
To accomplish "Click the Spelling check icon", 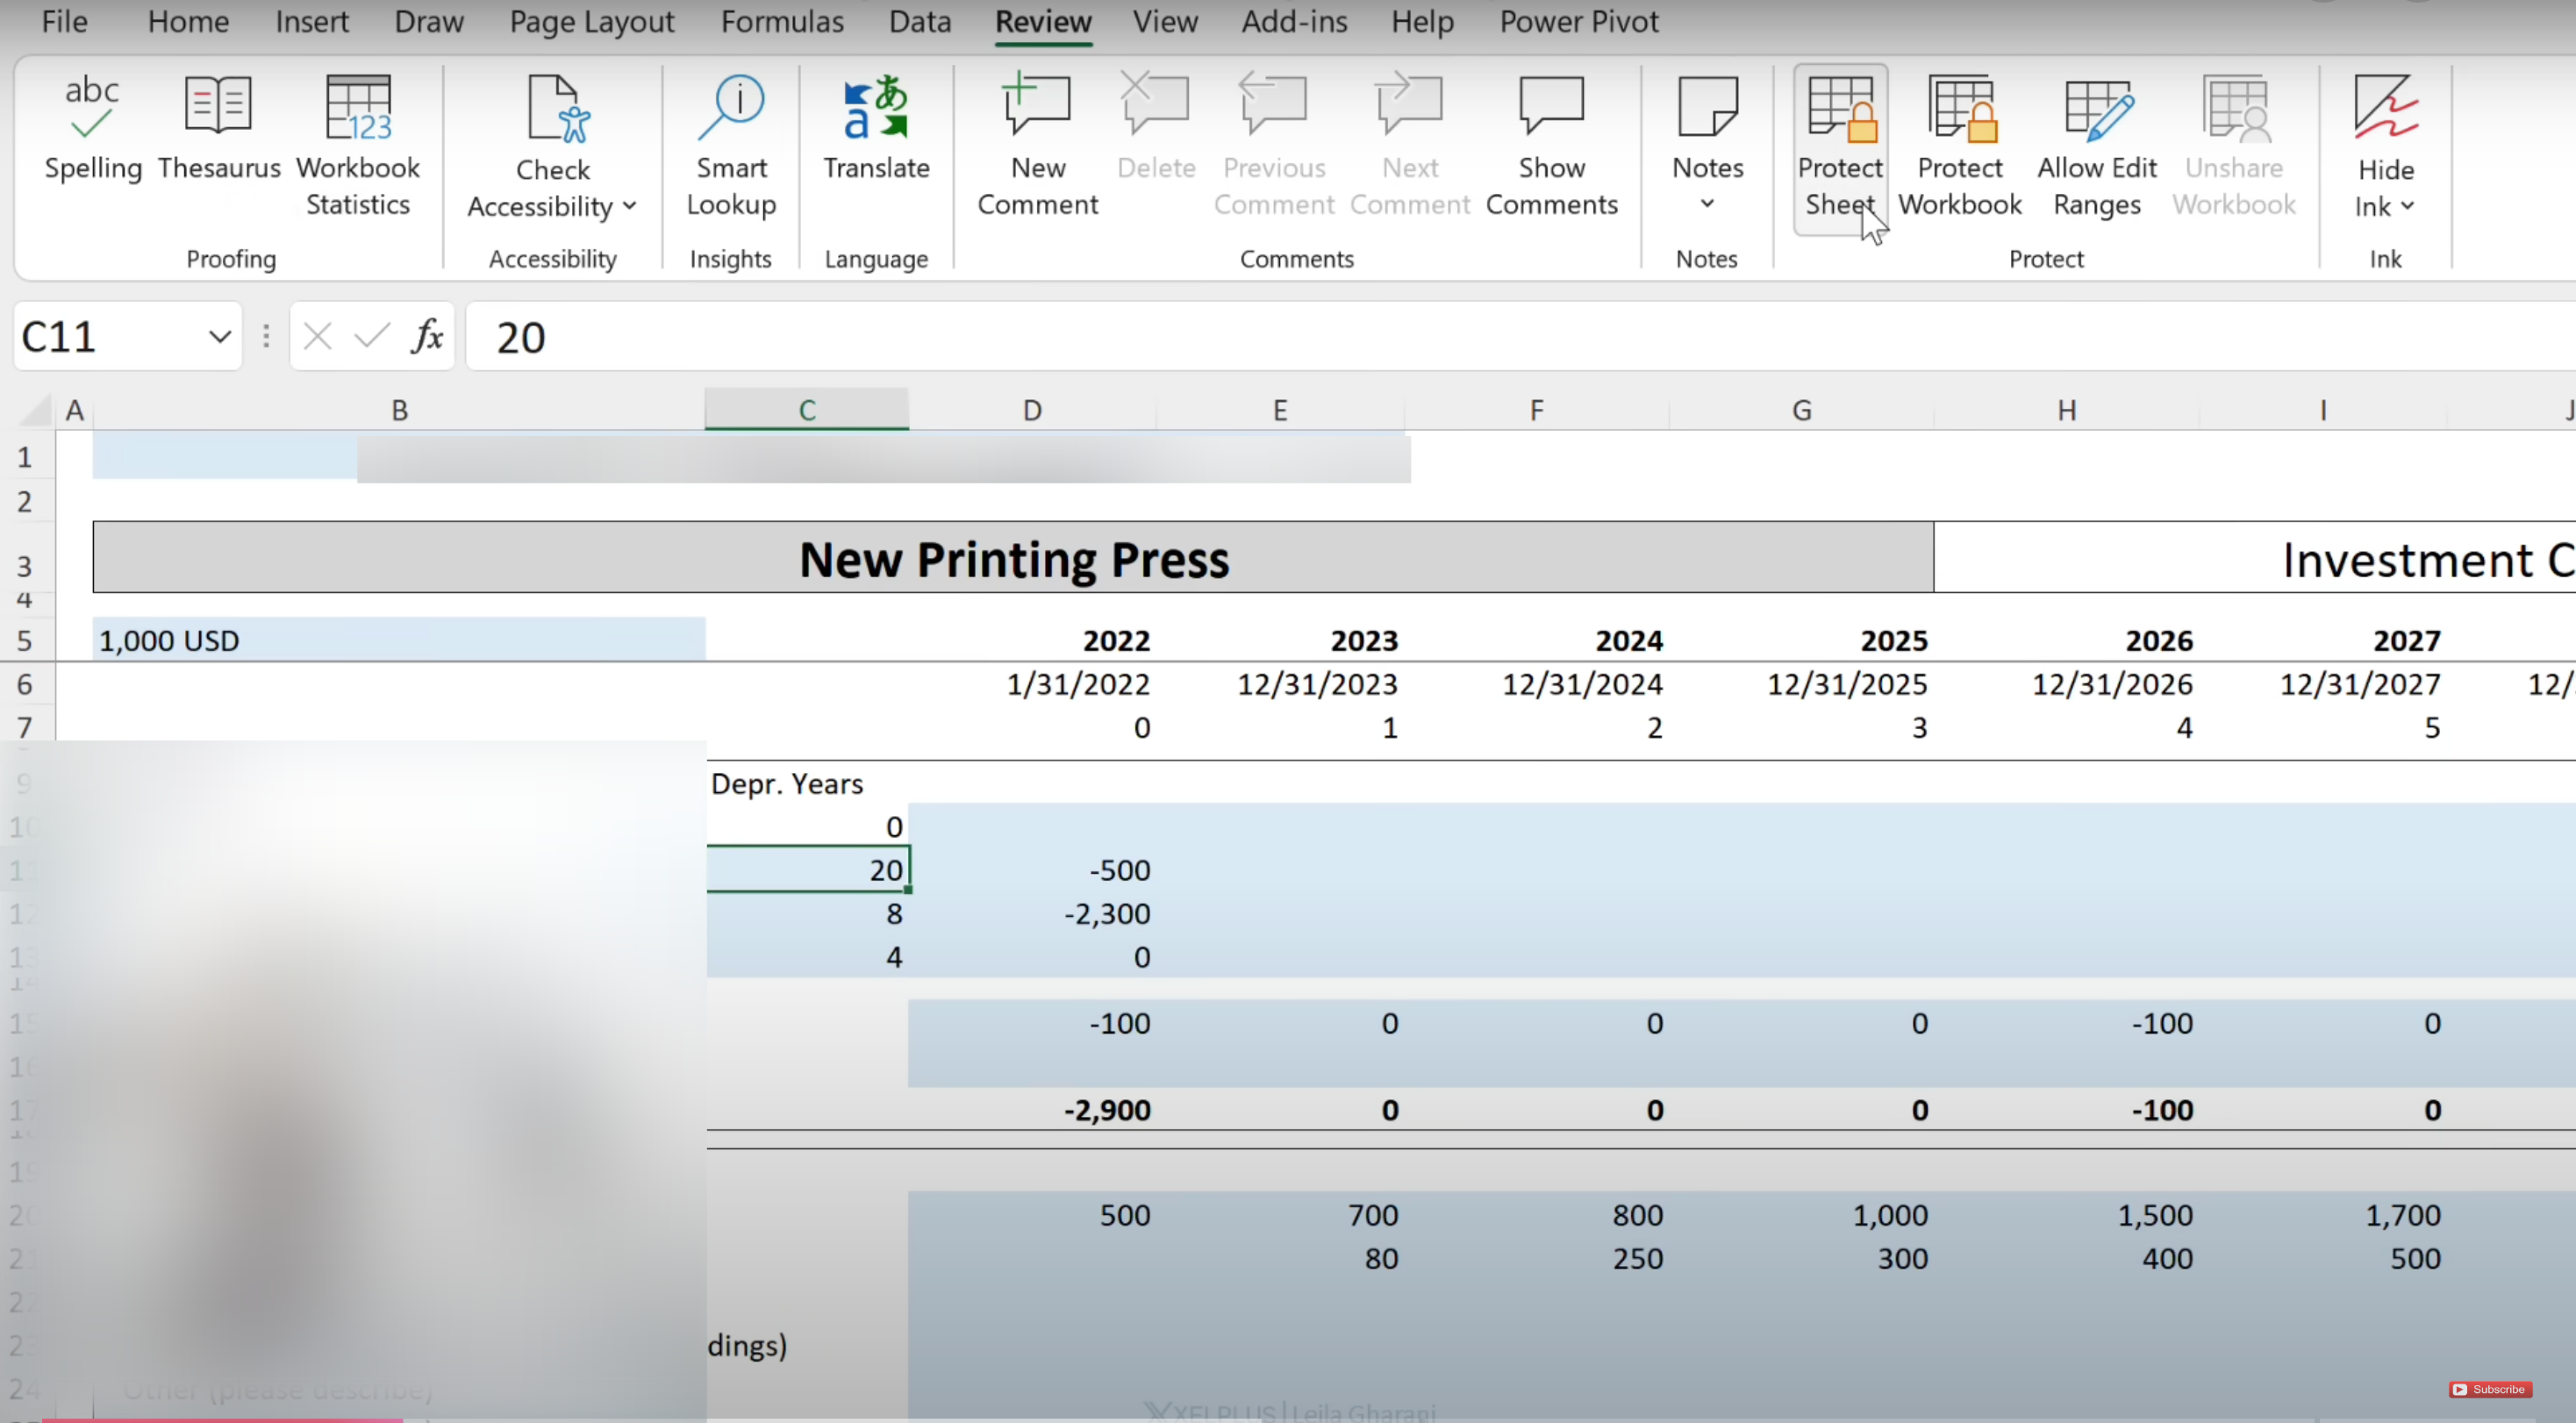I will 92,108.
